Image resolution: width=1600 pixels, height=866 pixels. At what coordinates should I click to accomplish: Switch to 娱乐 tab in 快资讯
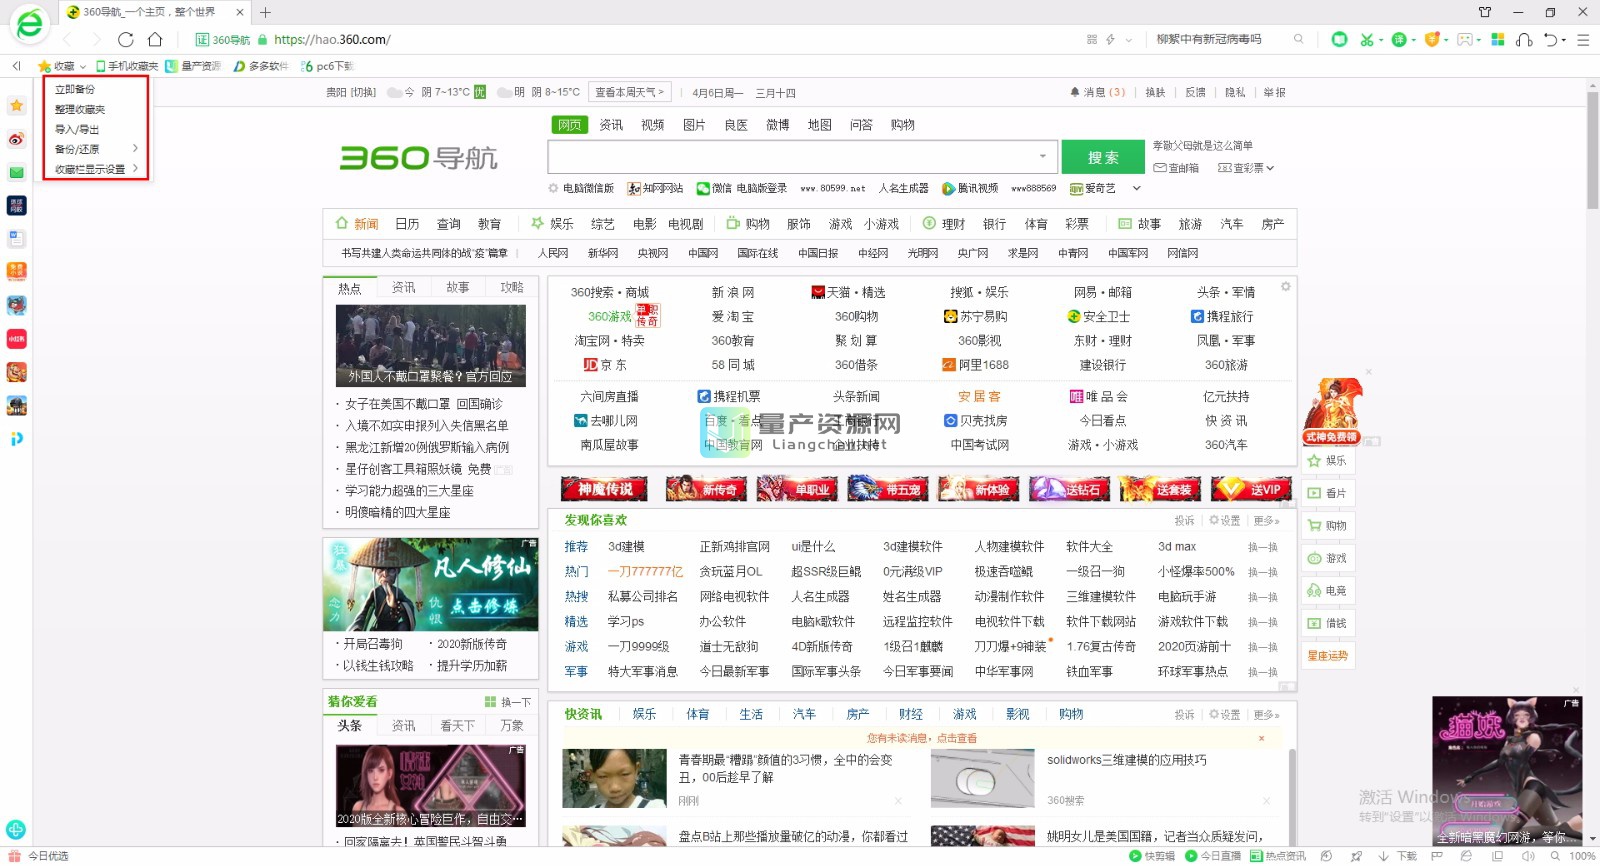(644, 714)
